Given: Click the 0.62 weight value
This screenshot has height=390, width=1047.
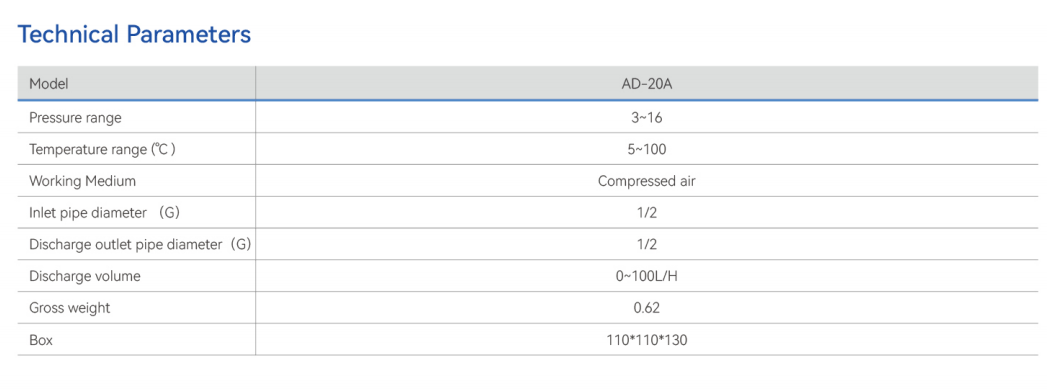Looking at the screenshot, I should [x=646, y=308].
